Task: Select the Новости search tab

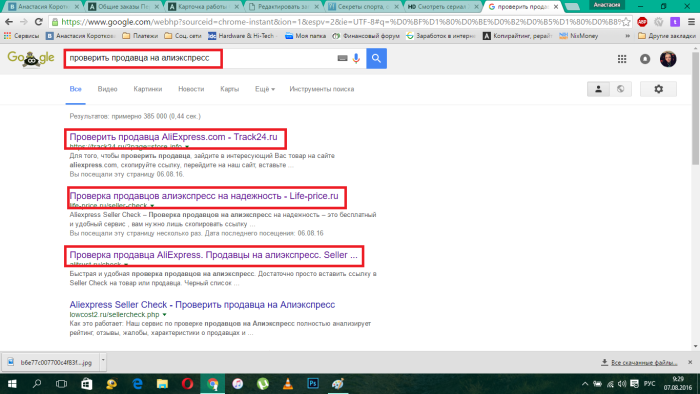Action: pos(191,89)
